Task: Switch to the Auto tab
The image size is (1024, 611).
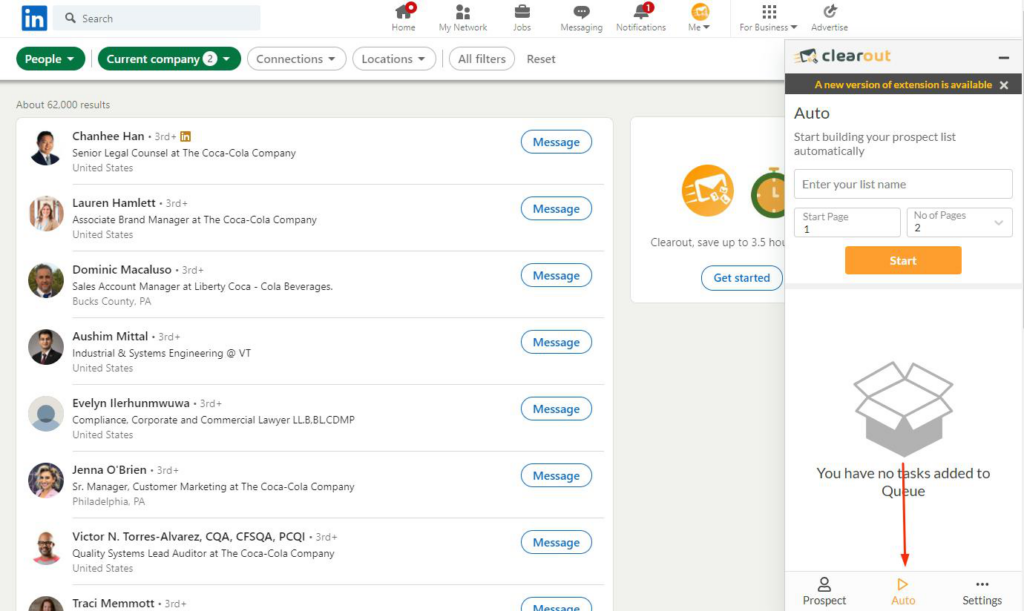Action: 903,591
